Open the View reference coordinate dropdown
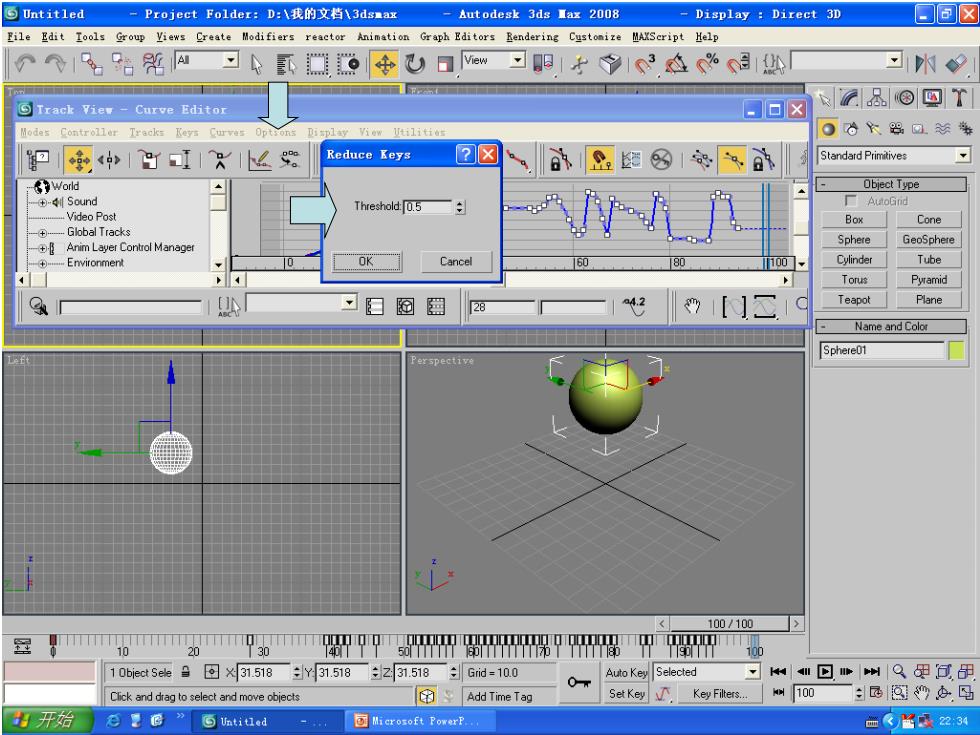This screenshot has width=980, height=735. (518, 60)
